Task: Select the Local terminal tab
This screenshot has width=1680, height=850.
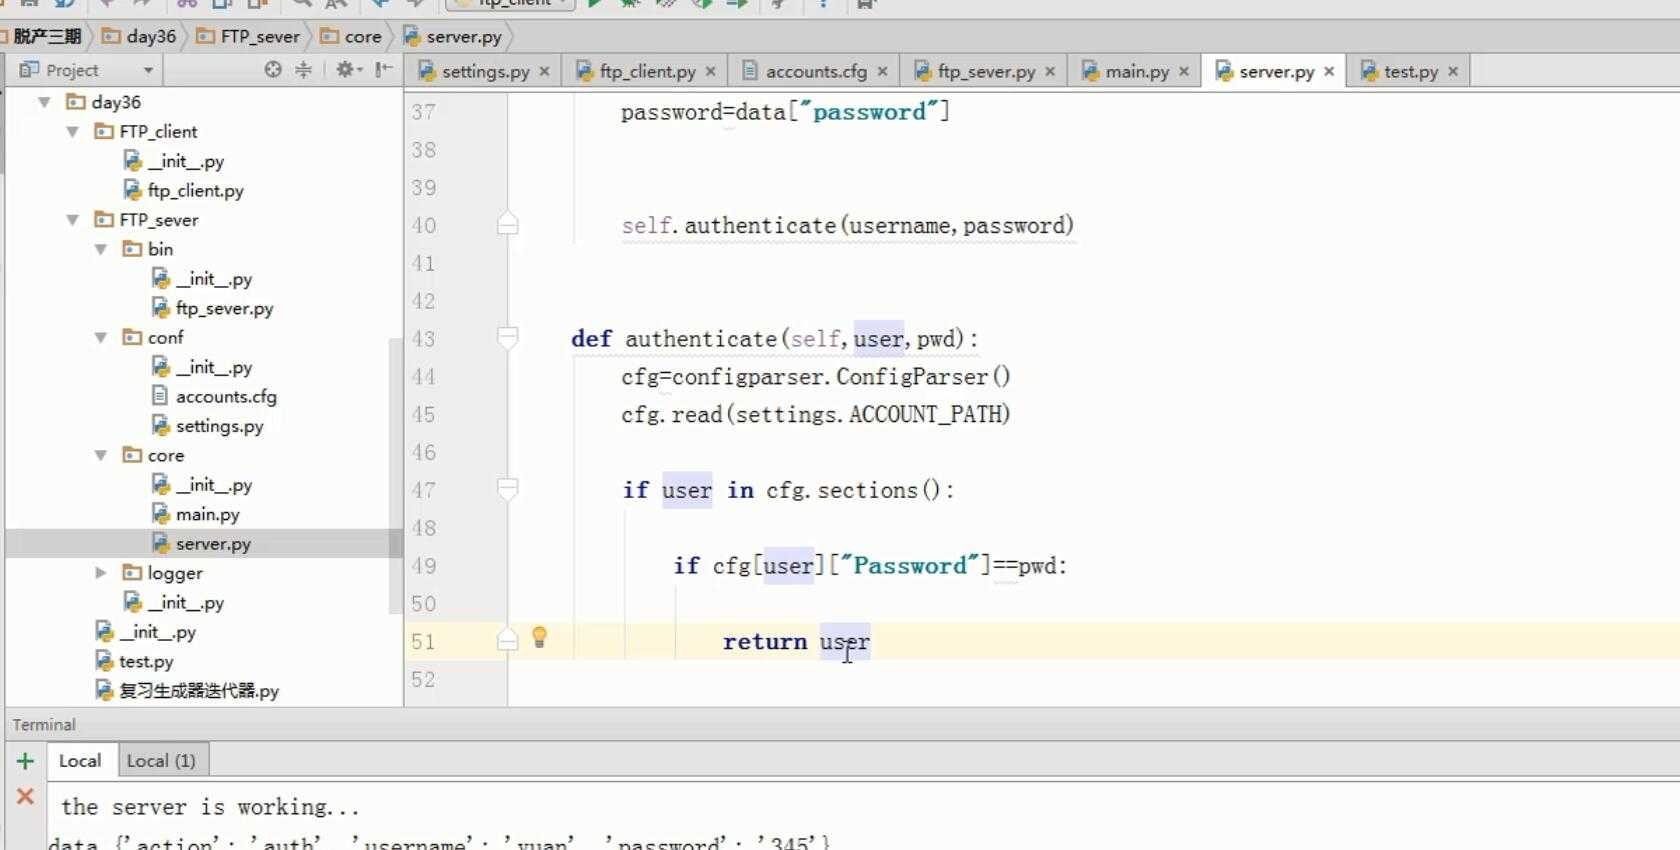Action: coord(80,761)
